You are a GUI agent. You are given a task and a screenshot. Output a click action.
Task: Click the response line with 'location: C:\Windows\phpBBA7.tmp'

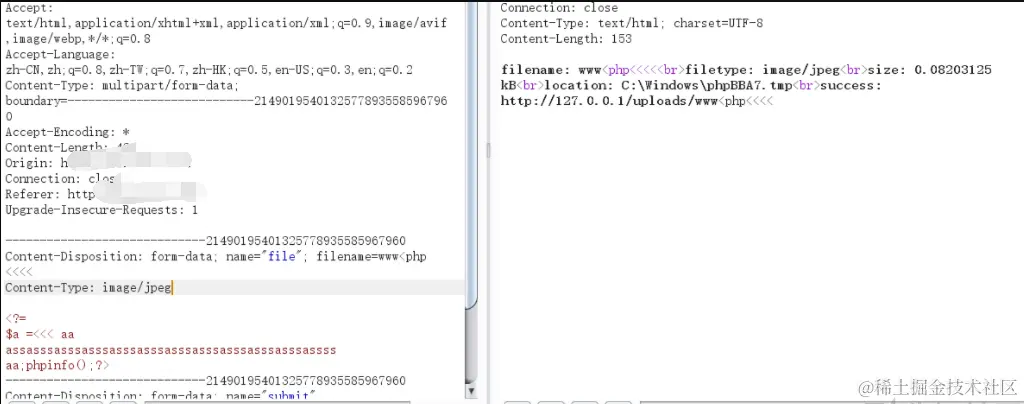pos(691,86)
